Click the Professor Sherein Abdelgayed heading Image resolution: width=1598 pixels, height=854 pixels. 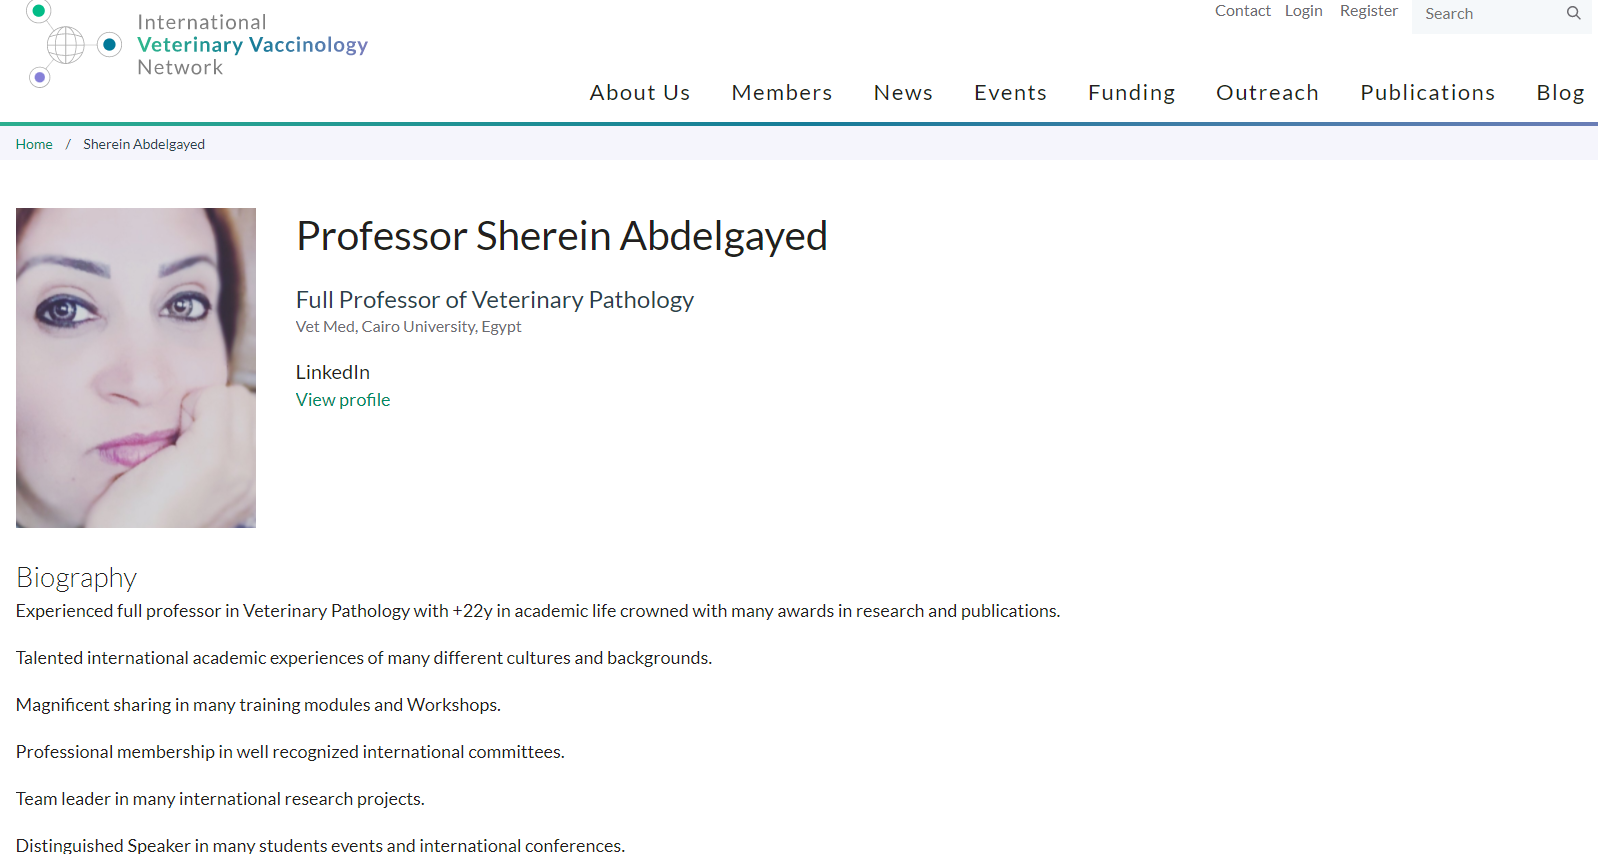562,237
